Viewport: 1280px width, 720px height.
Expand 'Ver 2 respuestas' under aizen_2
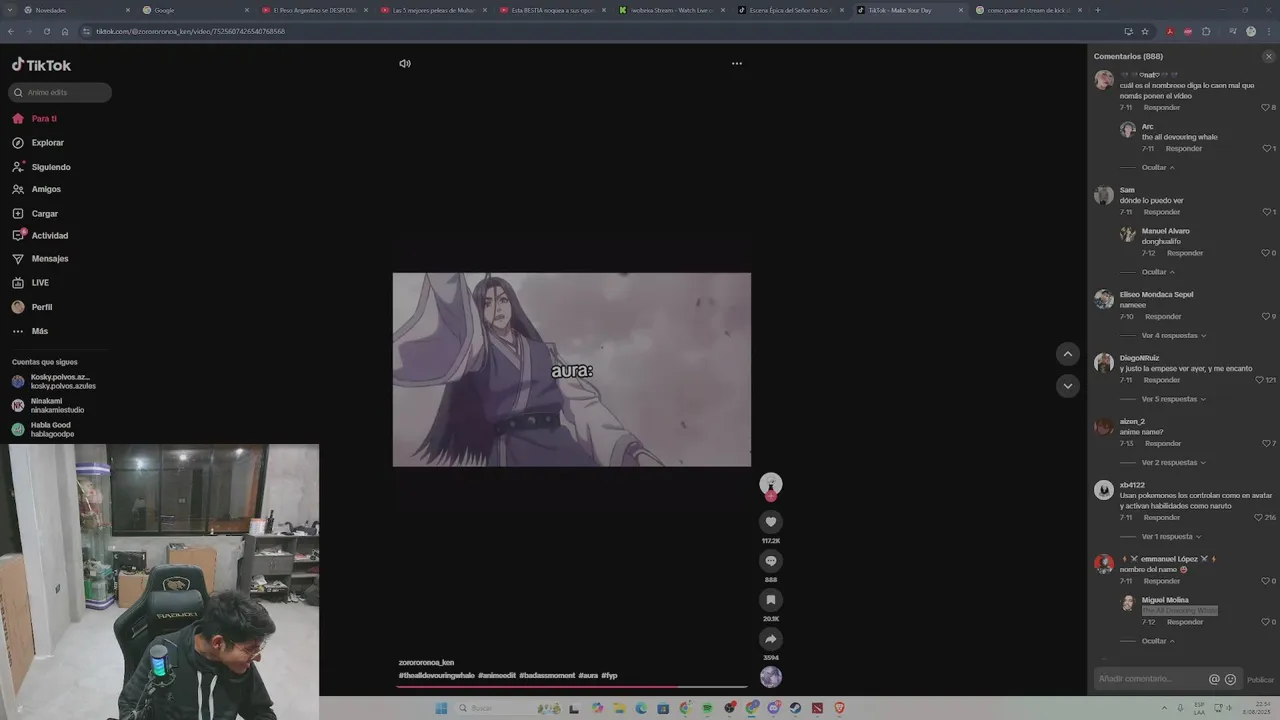coord(1174,462)
